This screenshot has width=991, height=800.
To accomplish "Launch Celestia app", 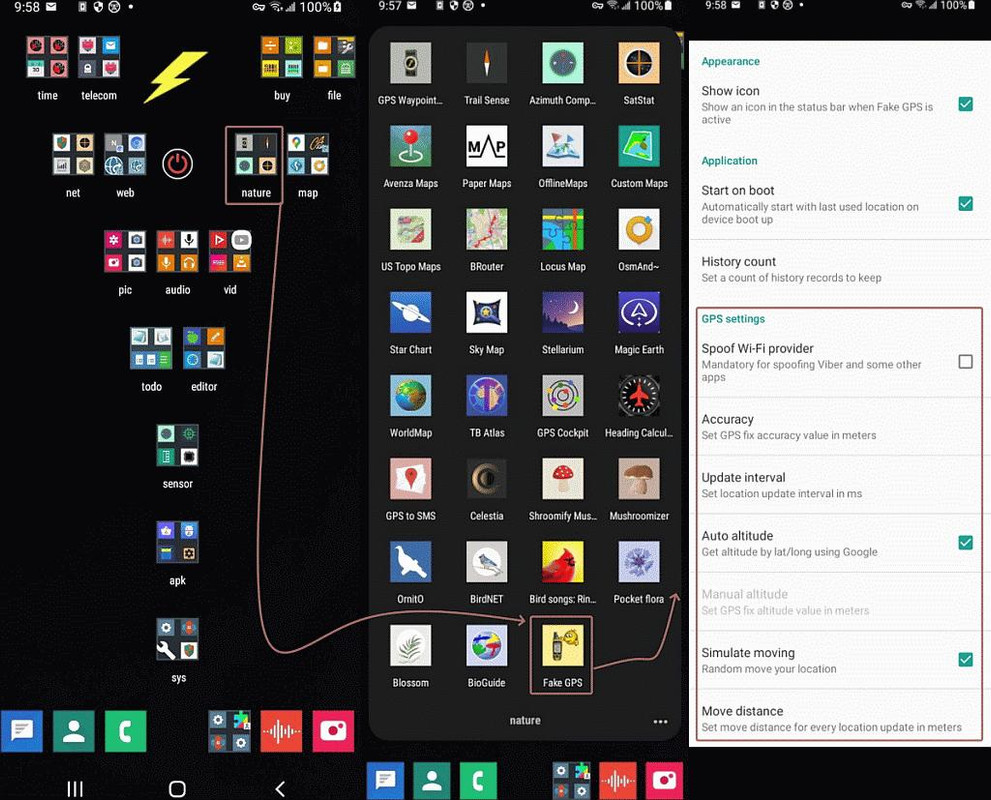I will point(486,479).
